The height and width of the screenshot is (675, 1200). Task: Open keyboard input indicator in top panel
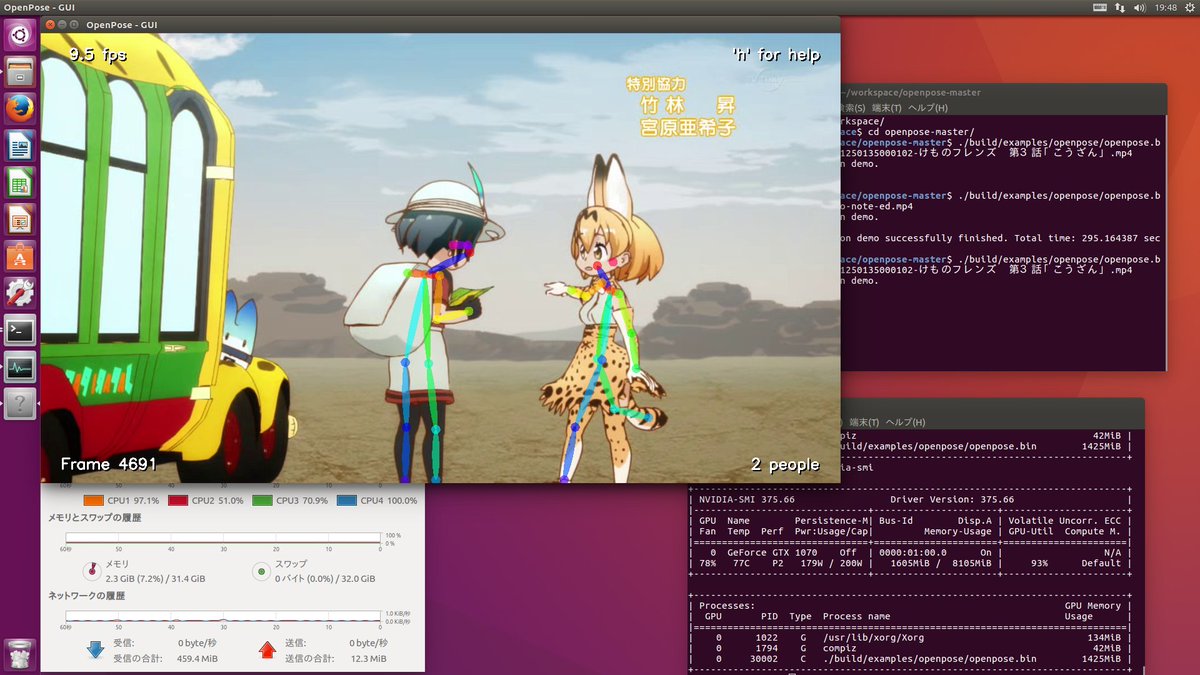pyautogui.click(x=1100, y=7)
